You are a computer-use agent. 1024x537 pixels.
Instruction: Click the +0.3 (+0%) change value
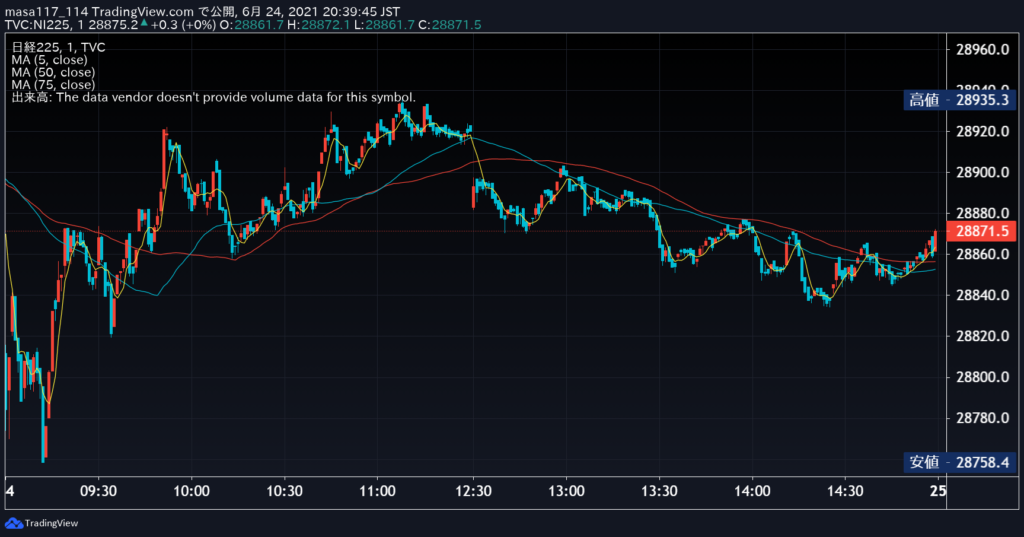pyautogui.click(x=183, y=25)
